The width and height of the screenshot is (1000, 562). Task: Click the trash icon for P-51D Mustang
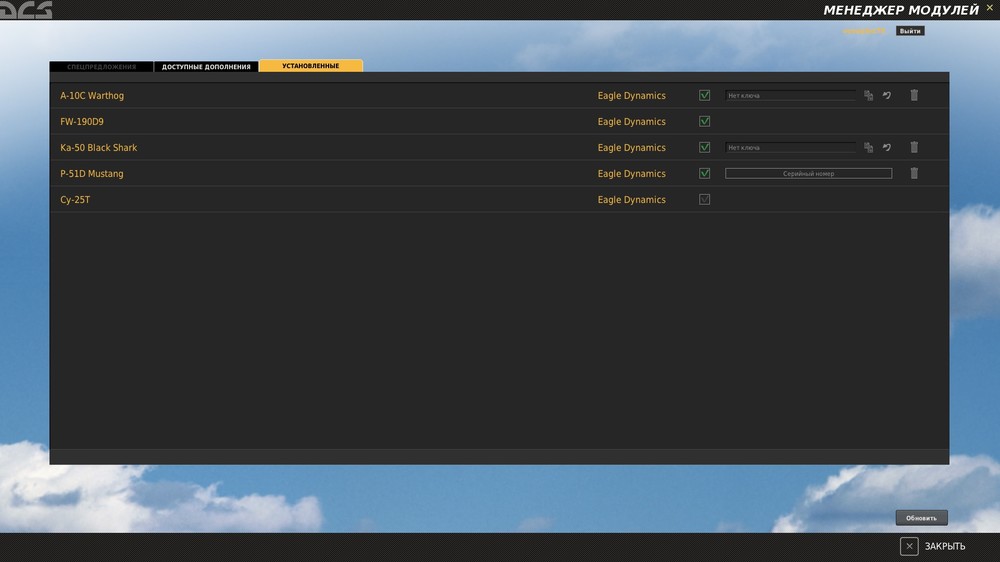click(914, 173)
